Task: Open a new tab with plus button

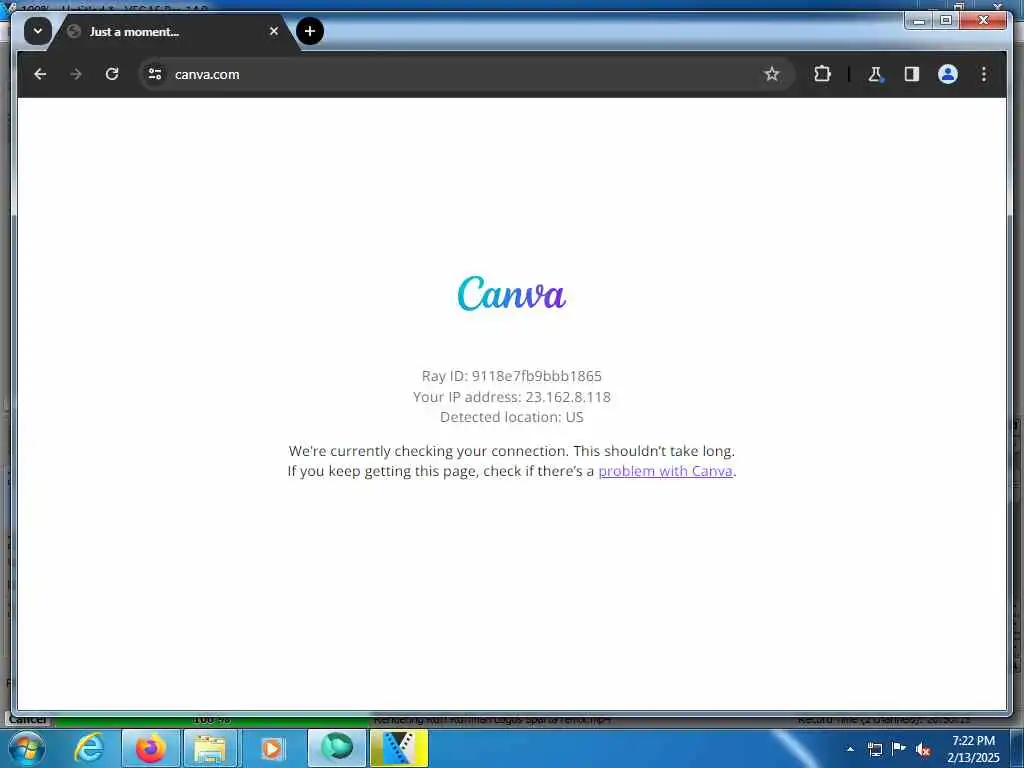Action: coord(310,31)
